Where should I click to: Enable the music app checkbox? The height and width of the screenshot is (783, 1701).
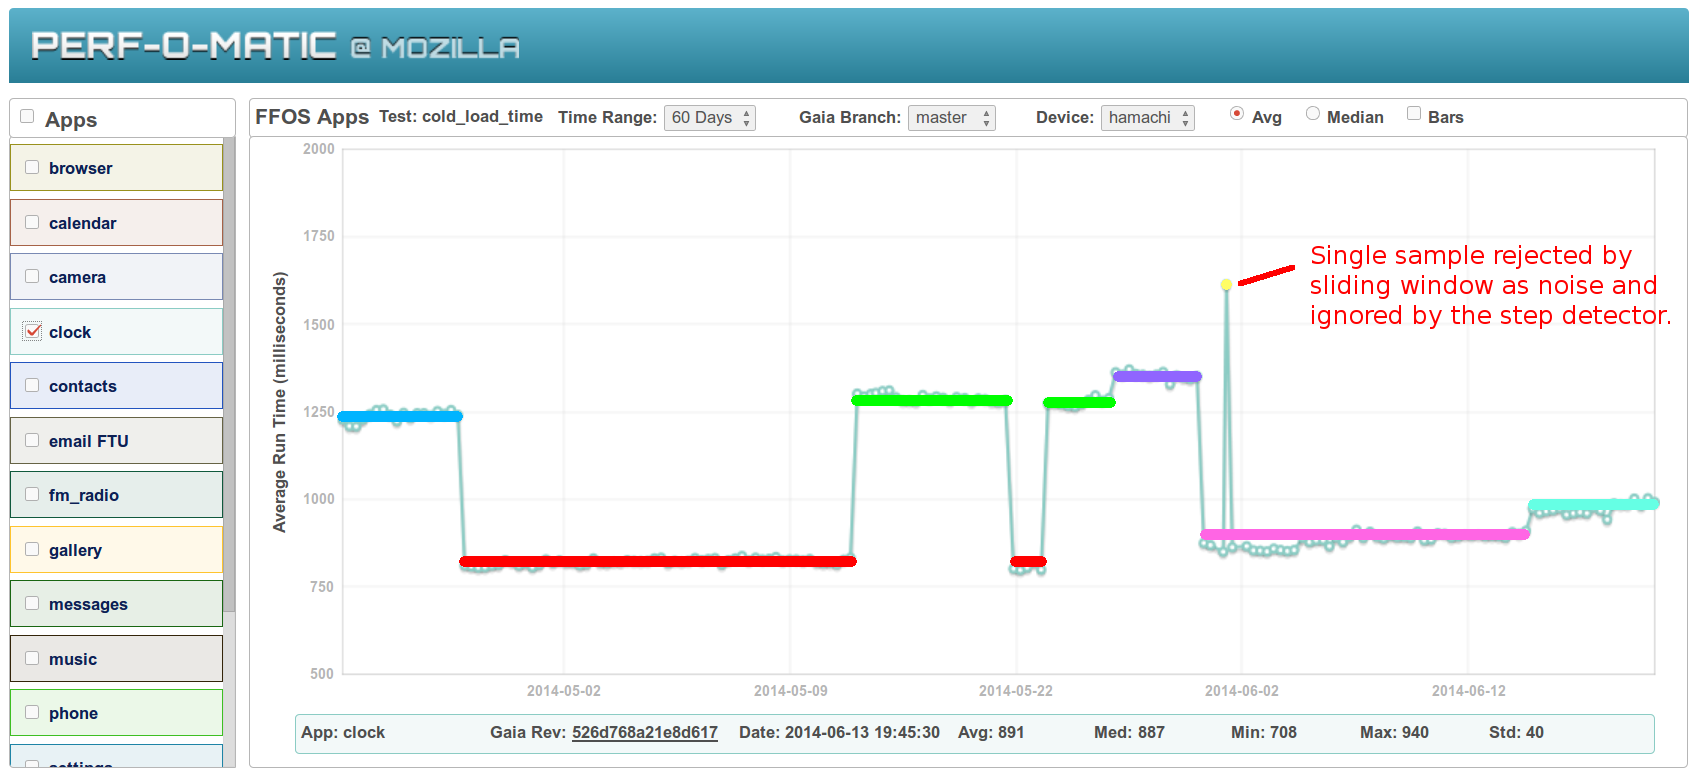[32, 658]
